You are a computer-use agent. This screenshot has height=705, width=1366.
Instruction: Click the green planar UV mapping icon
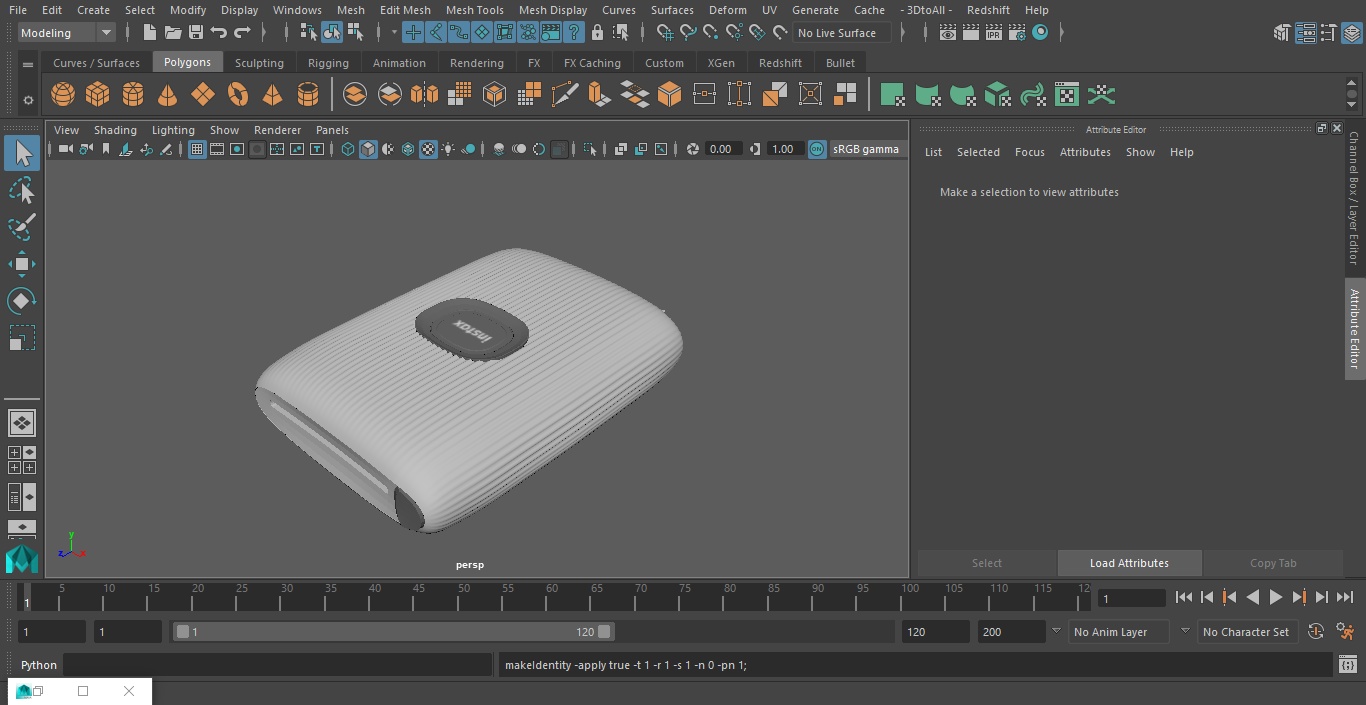coord(892,95)
